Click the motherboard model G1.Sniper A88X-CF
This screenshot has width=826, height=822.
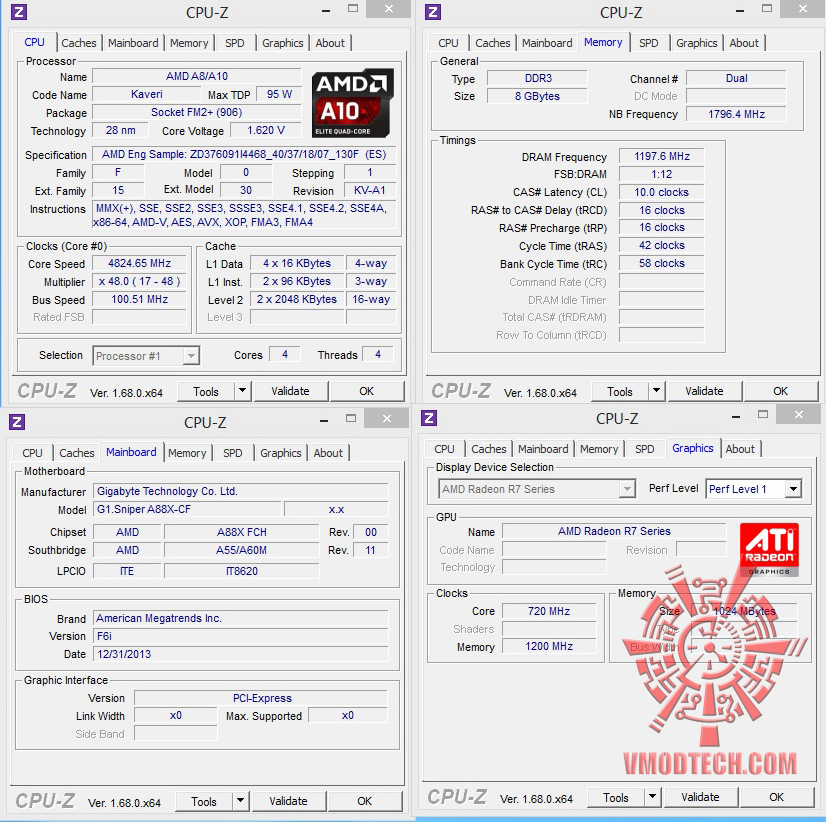pyautogui.click(x=188, y=509)
